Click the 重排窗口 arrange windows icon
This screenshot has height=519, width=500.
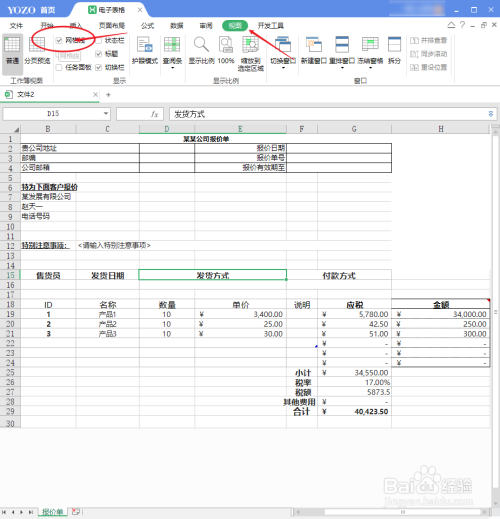coord(342,45)
